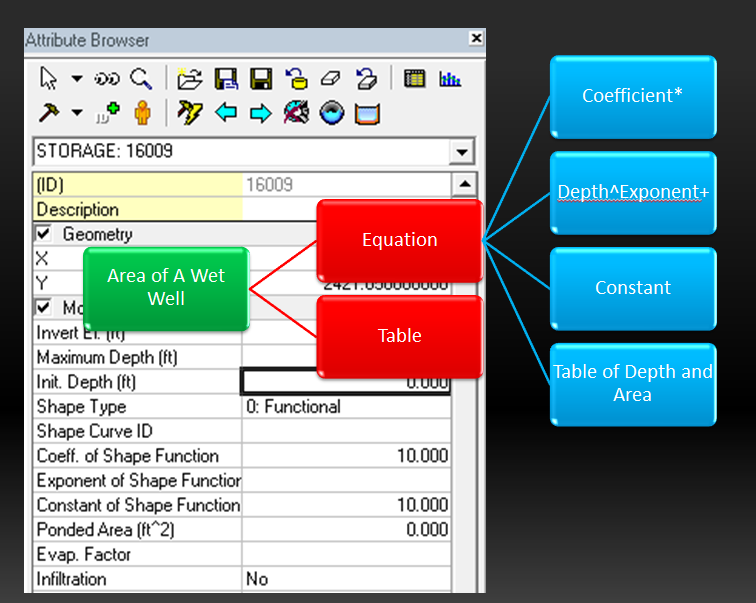The height and width of the screenshot is (603, 756).
Task: Toggle the Geometry section checkbox
Action: 43,234
